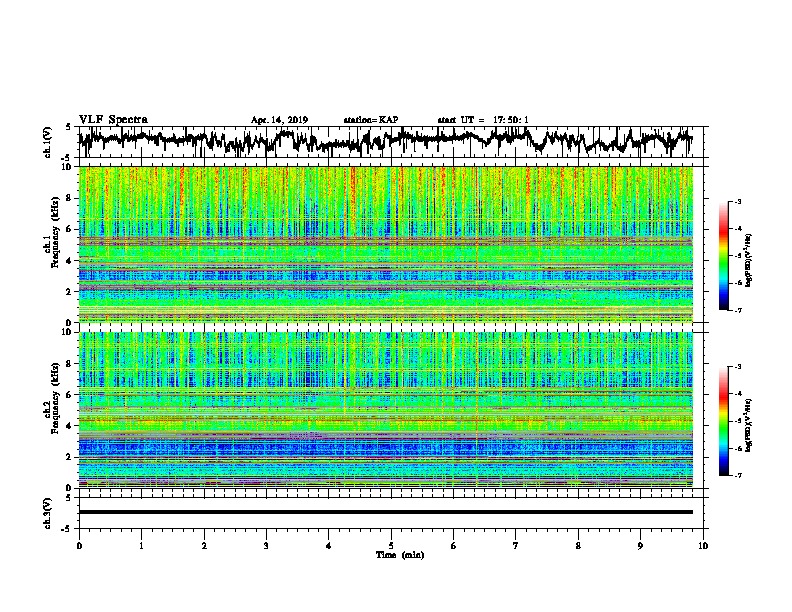Click the "8" kHz tick on ch.1 axis
Viewport: 792px width, 612px height.
click(x=70, y=198)
